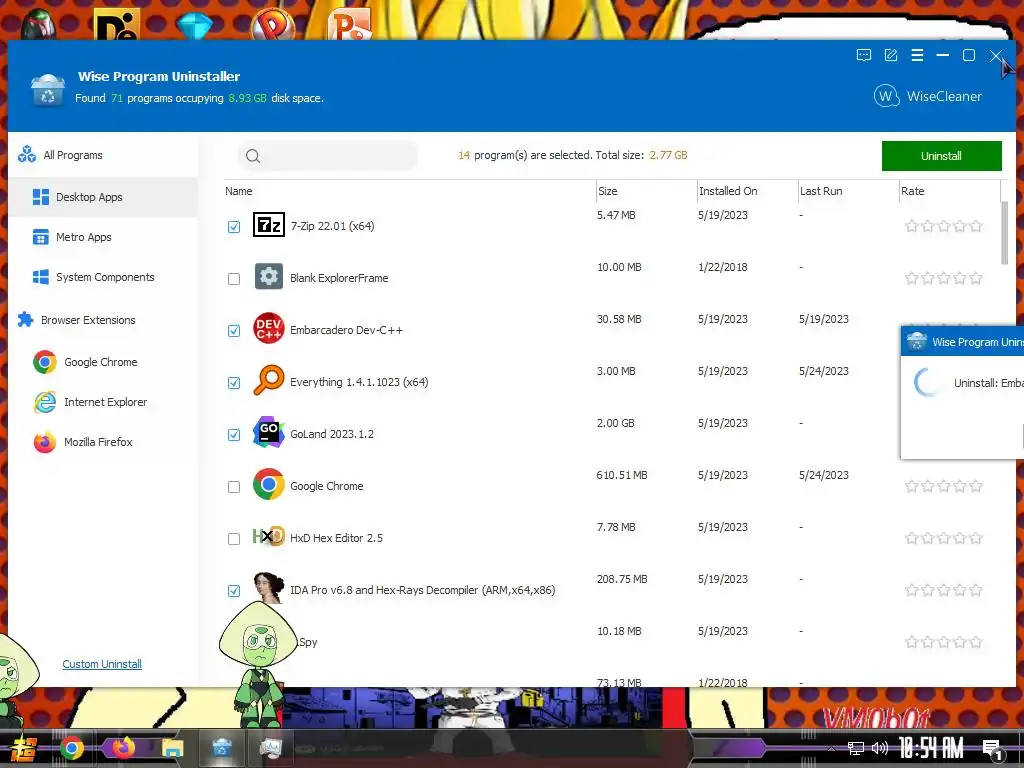Click the Blank ExplorerFrame stars rating

(x=944, y=278)
